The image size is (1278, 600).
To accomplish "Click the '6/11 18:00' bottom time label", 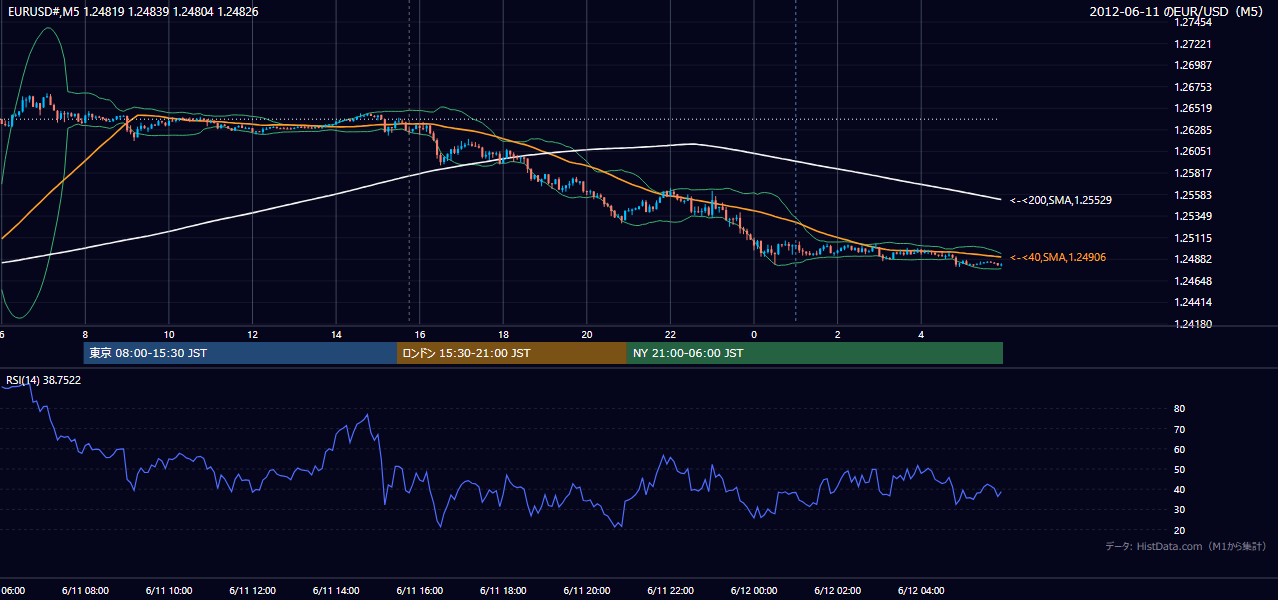I will 503,591.
